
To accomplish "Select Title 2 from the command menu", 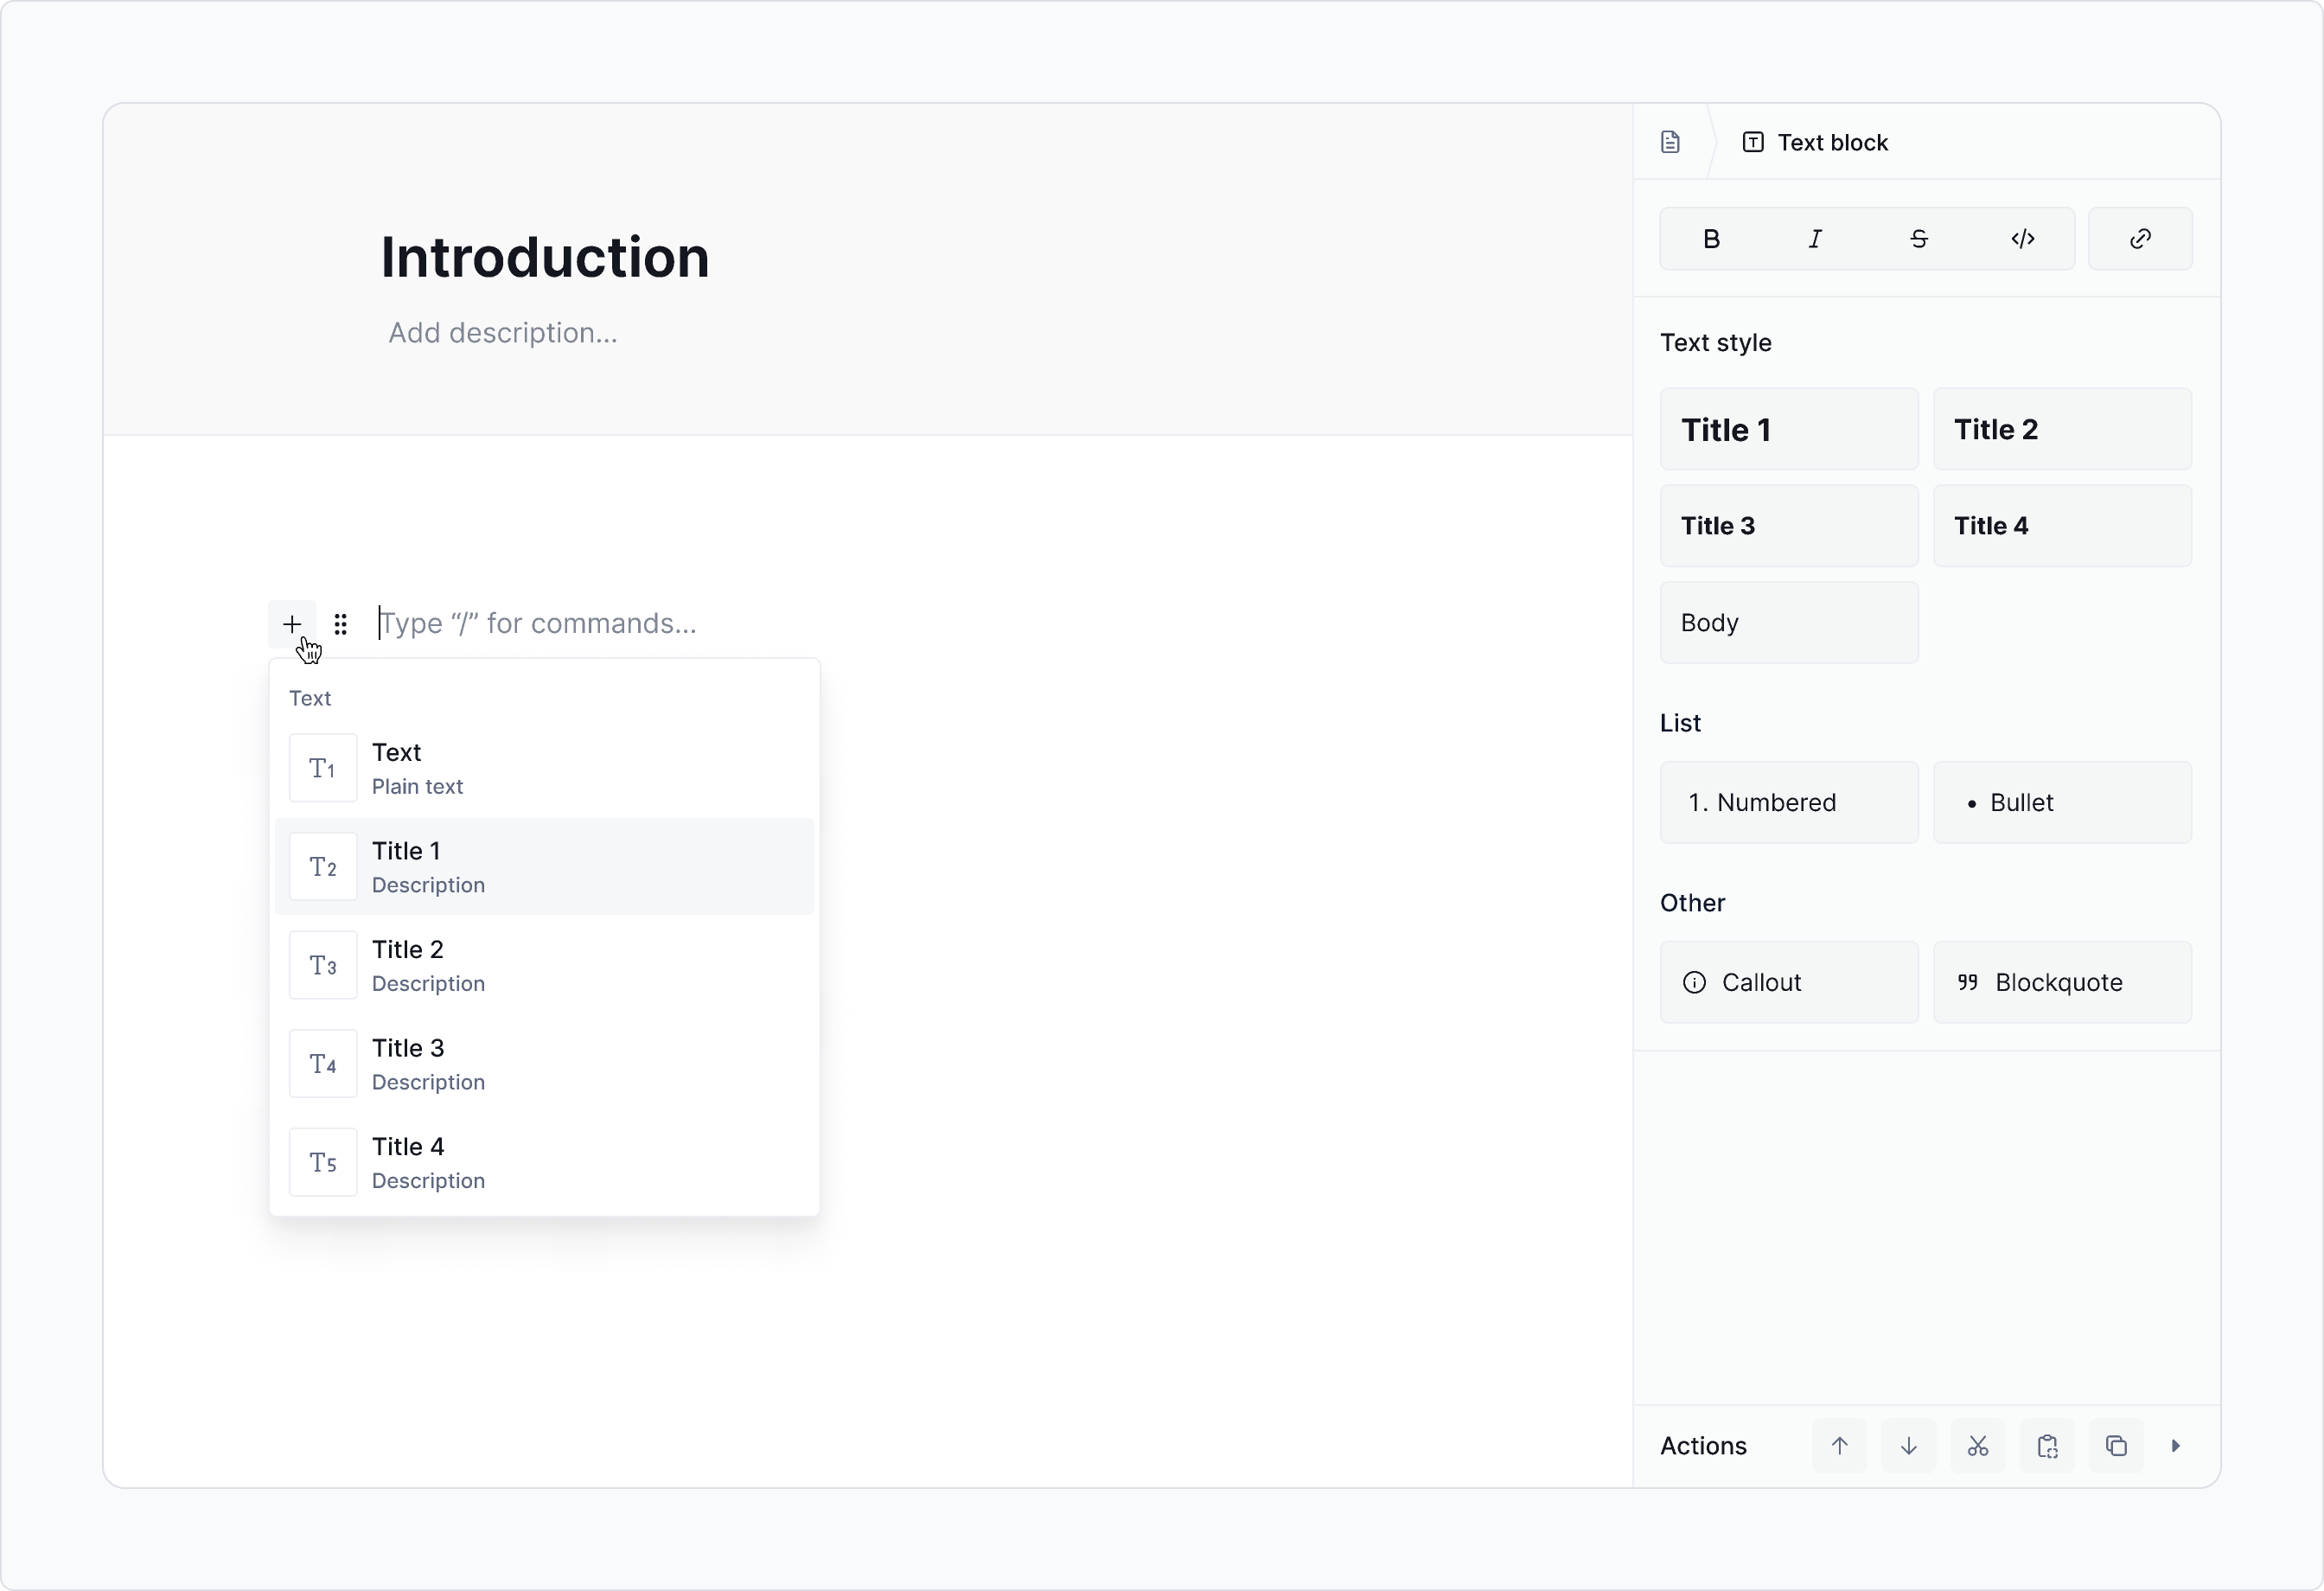I will pos(545,965).
